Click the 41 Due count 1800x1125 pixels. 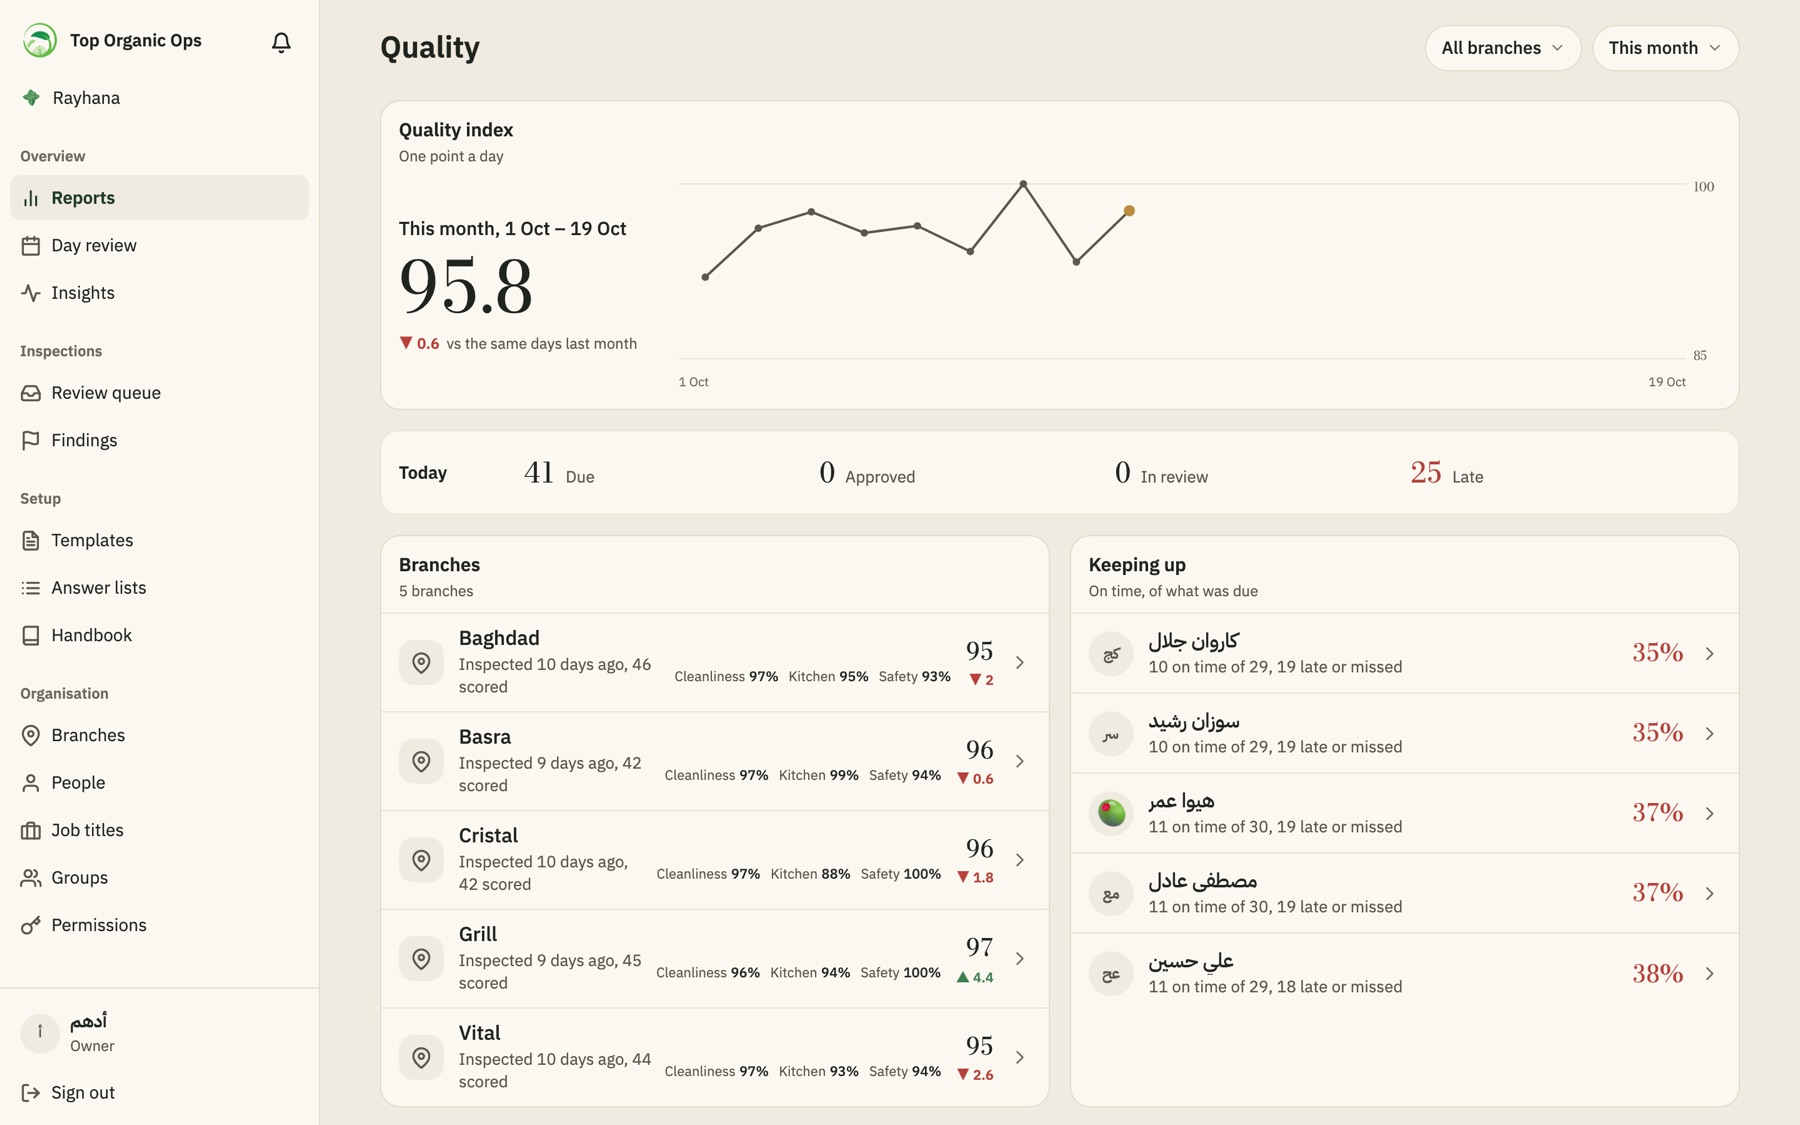coord(538,472)
